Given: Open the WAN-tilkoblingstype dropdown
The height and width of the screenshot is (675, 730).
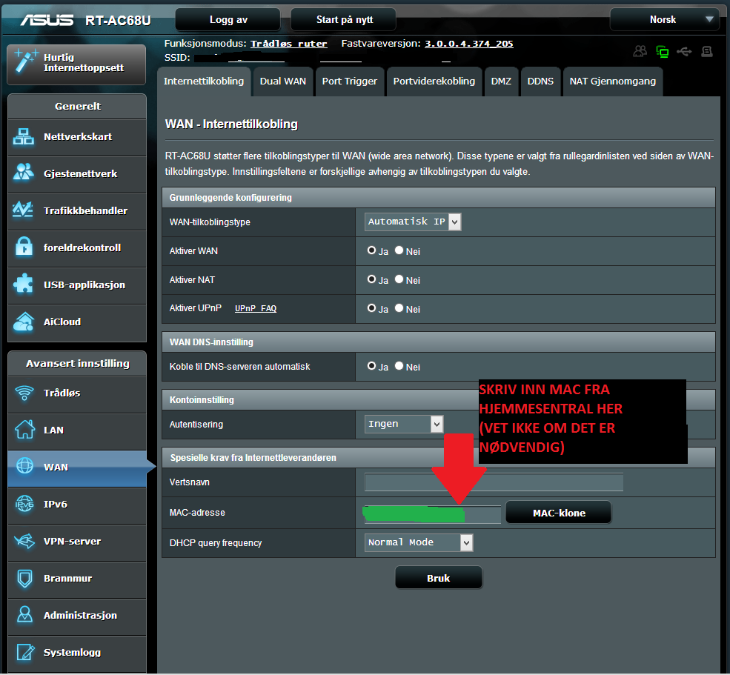Looking at the screenshot, I should point(412,222).
